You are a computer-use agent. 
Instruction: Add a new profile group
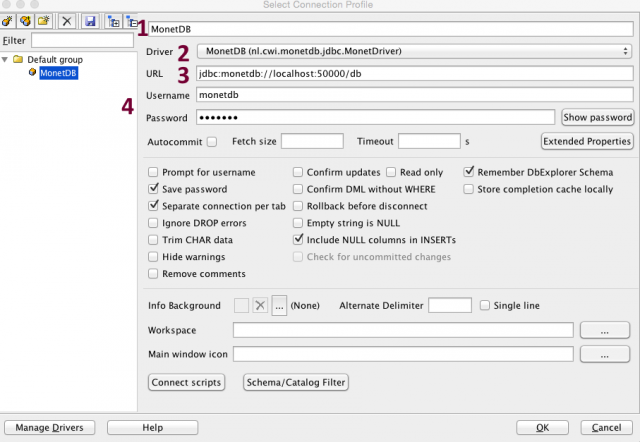coord(44,20)
